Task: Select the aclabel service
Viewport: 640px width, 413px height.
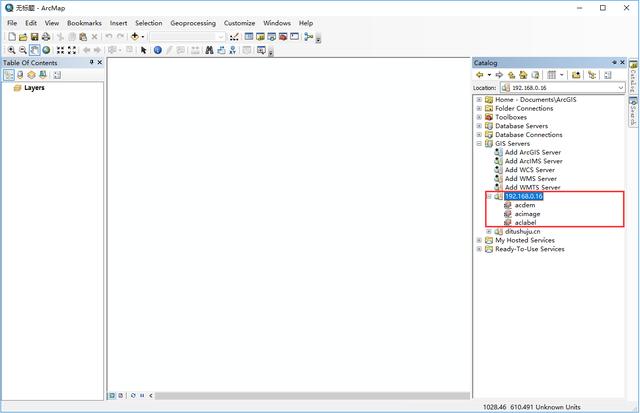Action: pyautogui.click(x=525, y=223)
